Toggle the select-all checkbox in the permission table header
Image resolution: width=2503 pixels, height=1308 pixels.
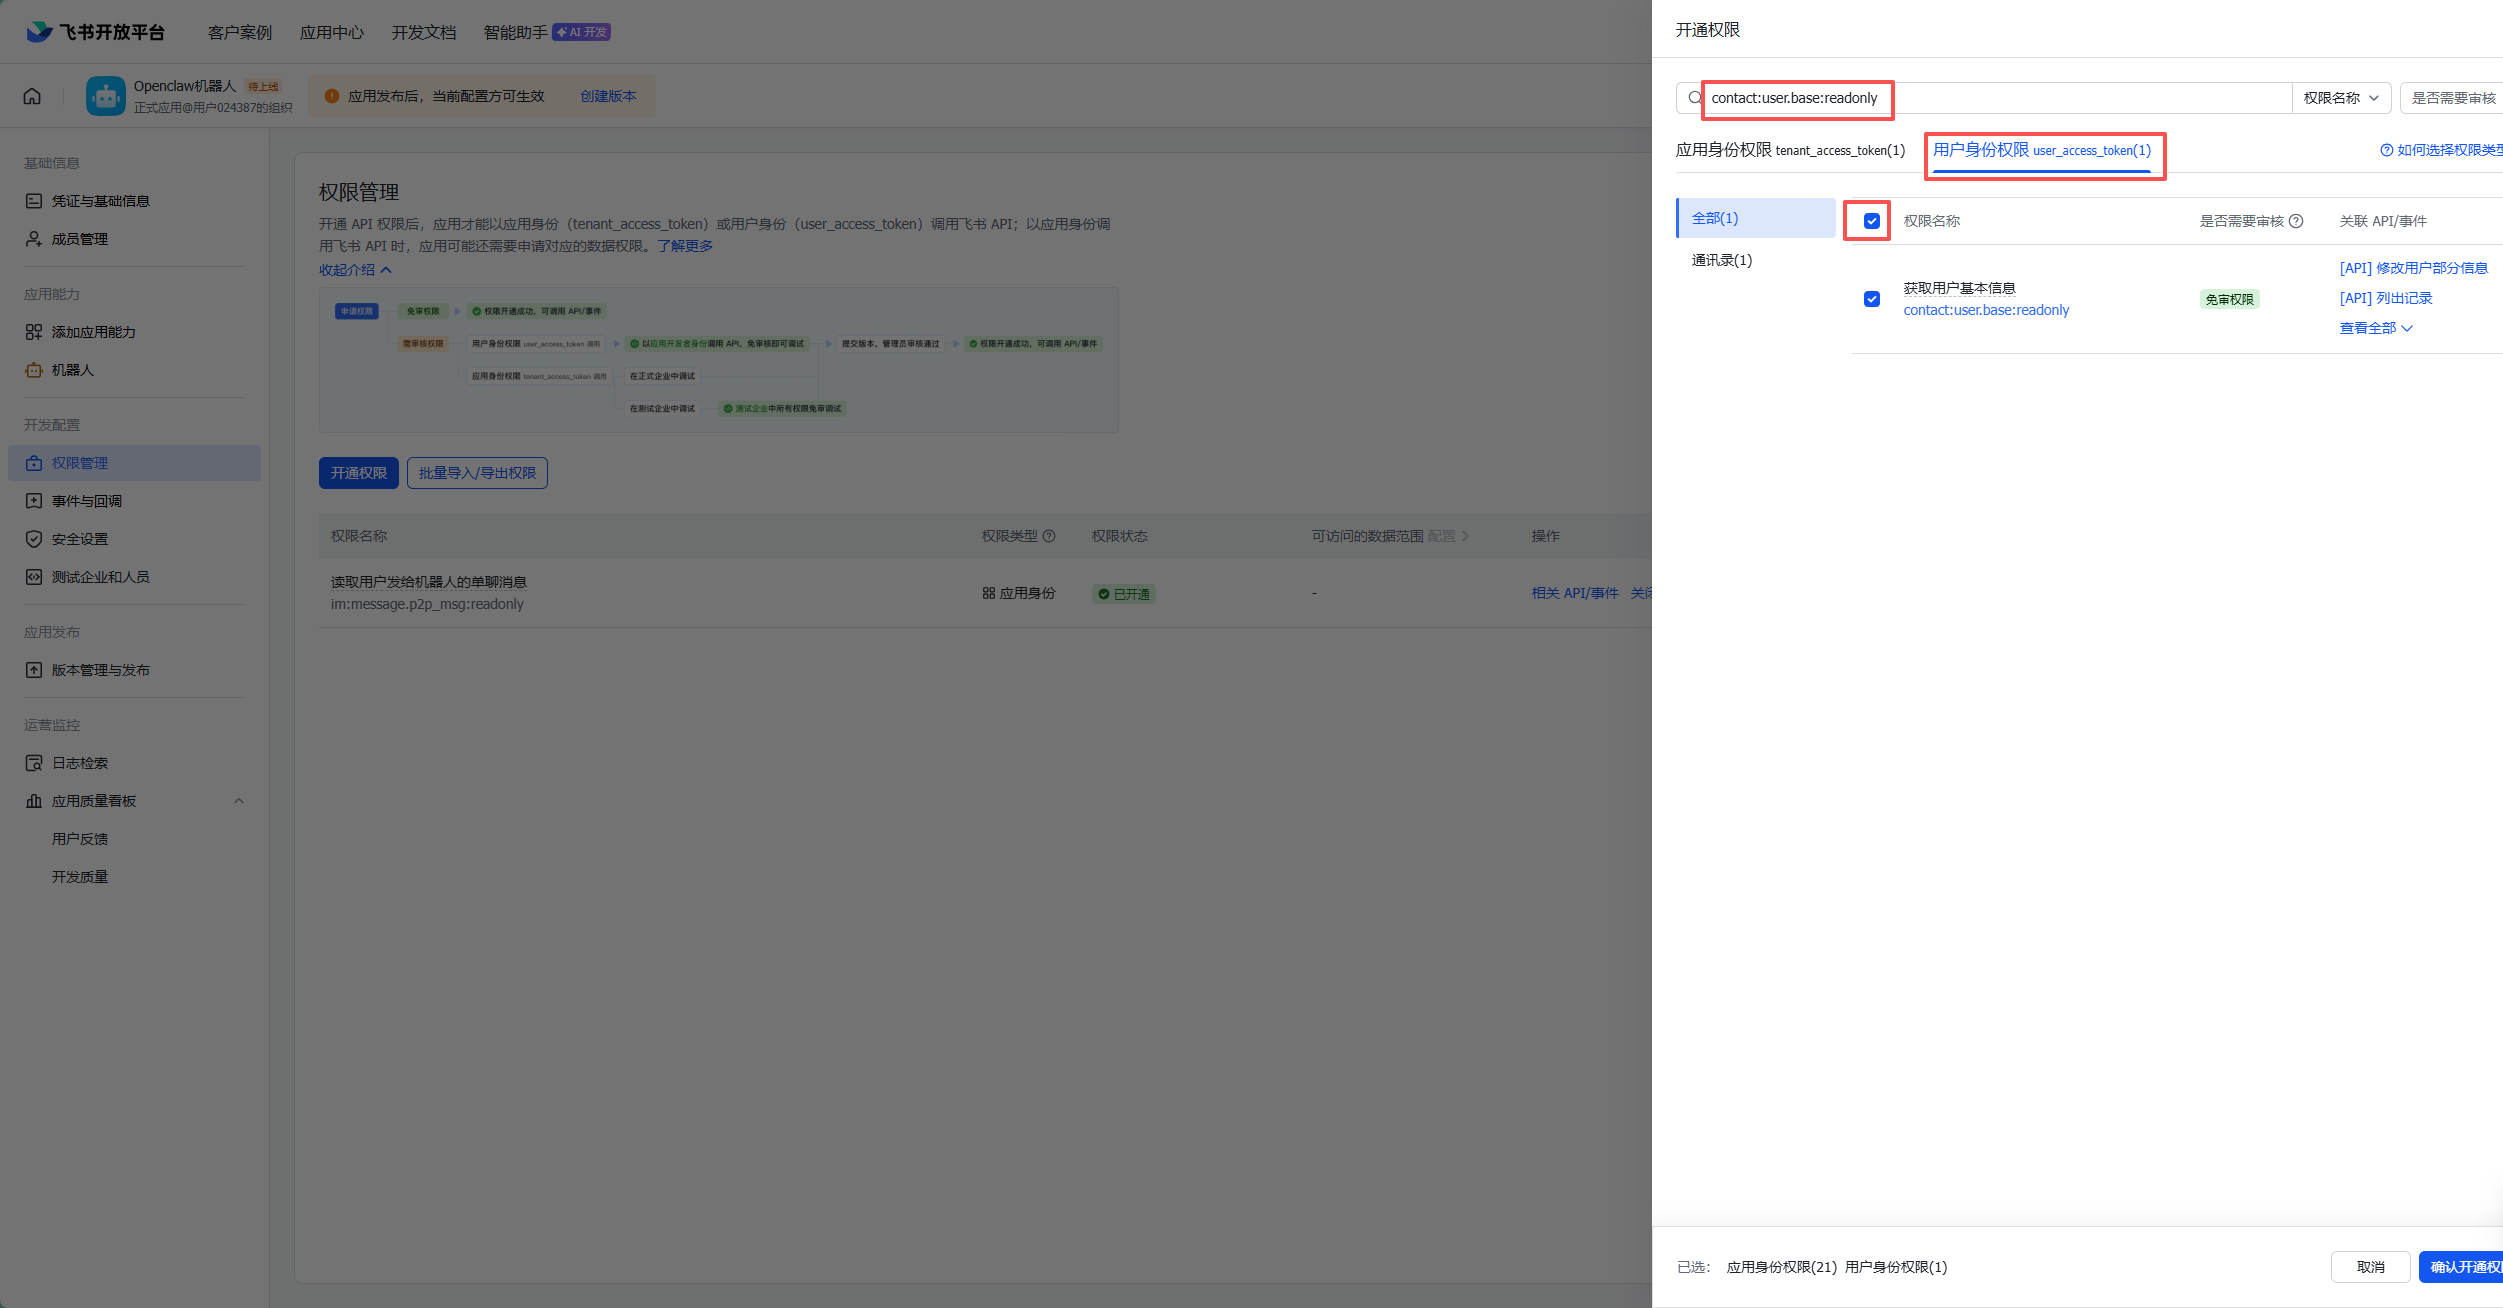[1871, 221]
